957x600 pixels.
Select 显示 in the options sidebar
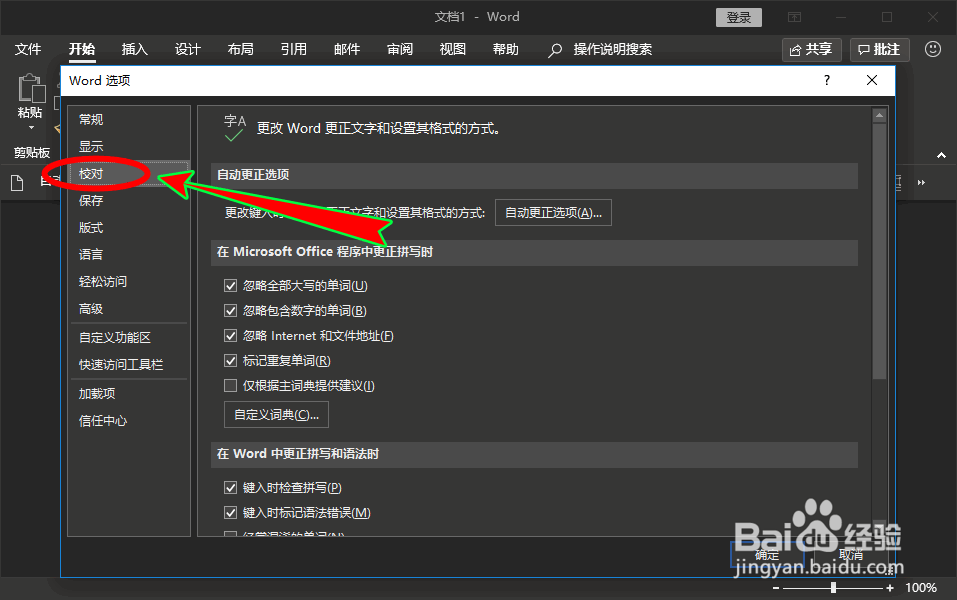coord(129,146)
